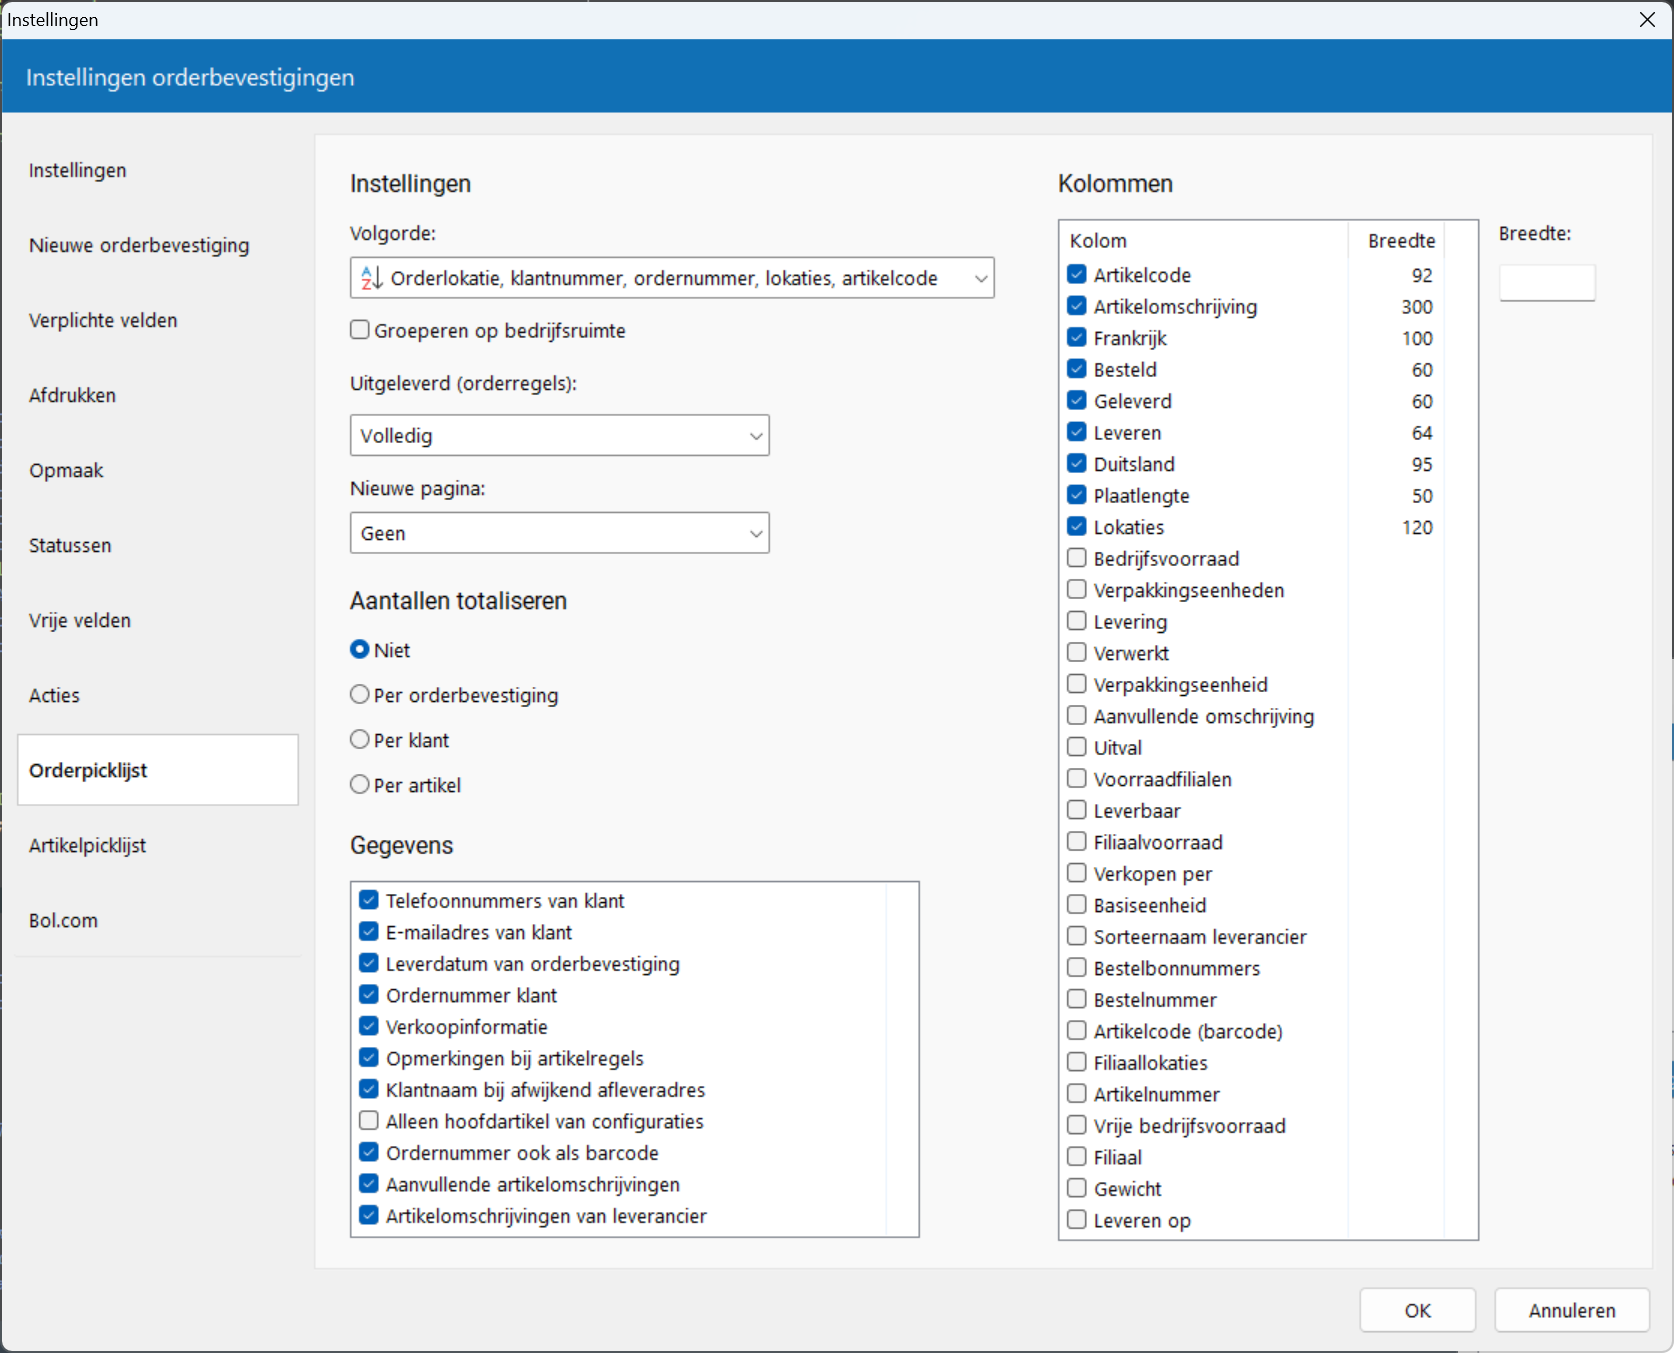Open the Instellingen sidebar tab

(x=158, y=170)
